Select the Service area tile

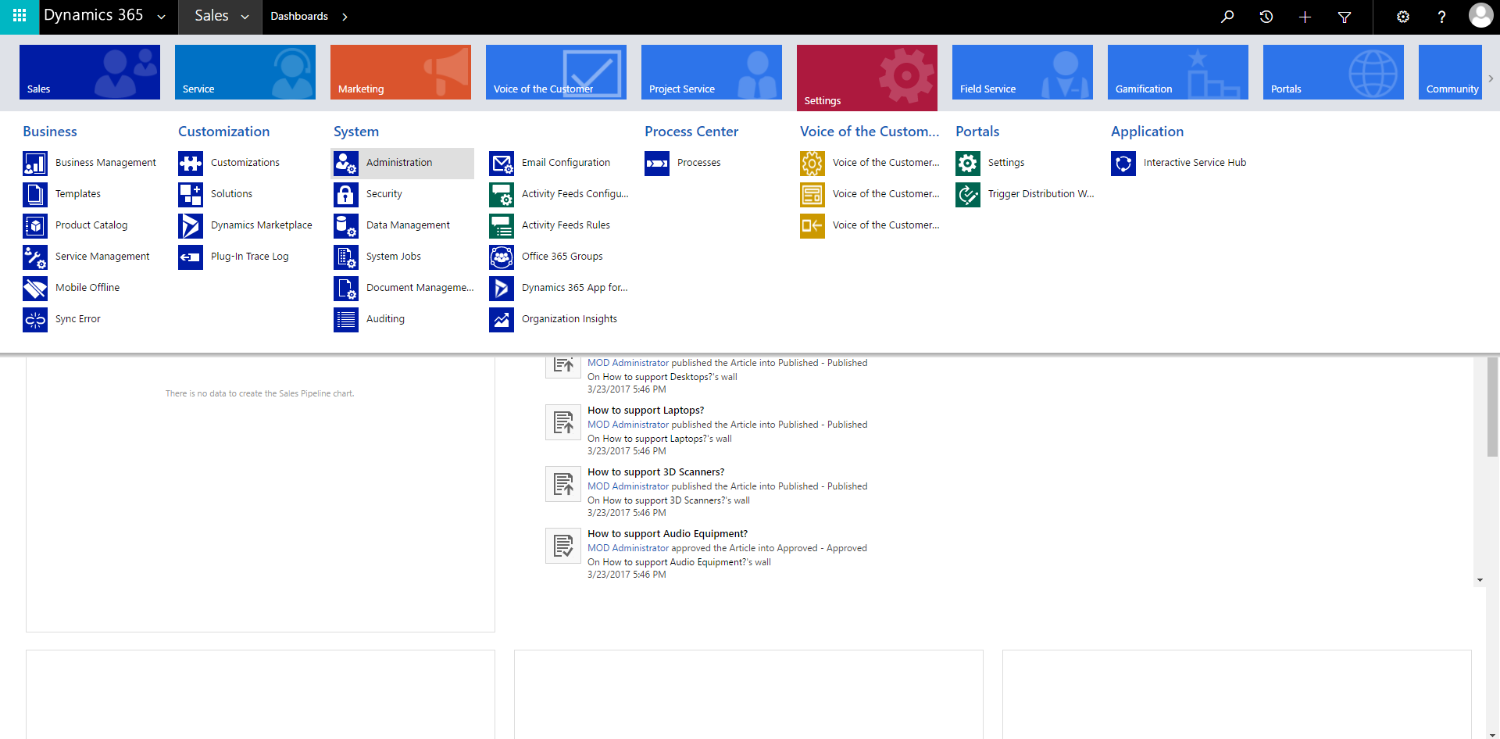[245, 72]
